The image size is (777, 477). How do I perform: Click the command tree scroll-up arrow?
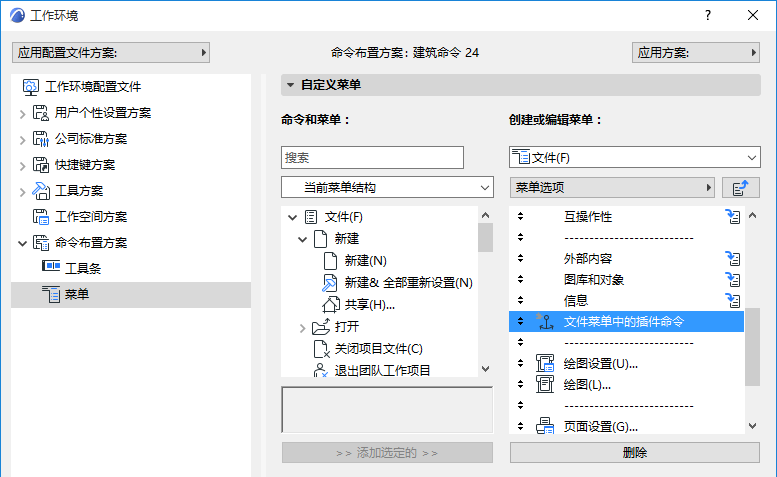[486, 215]
